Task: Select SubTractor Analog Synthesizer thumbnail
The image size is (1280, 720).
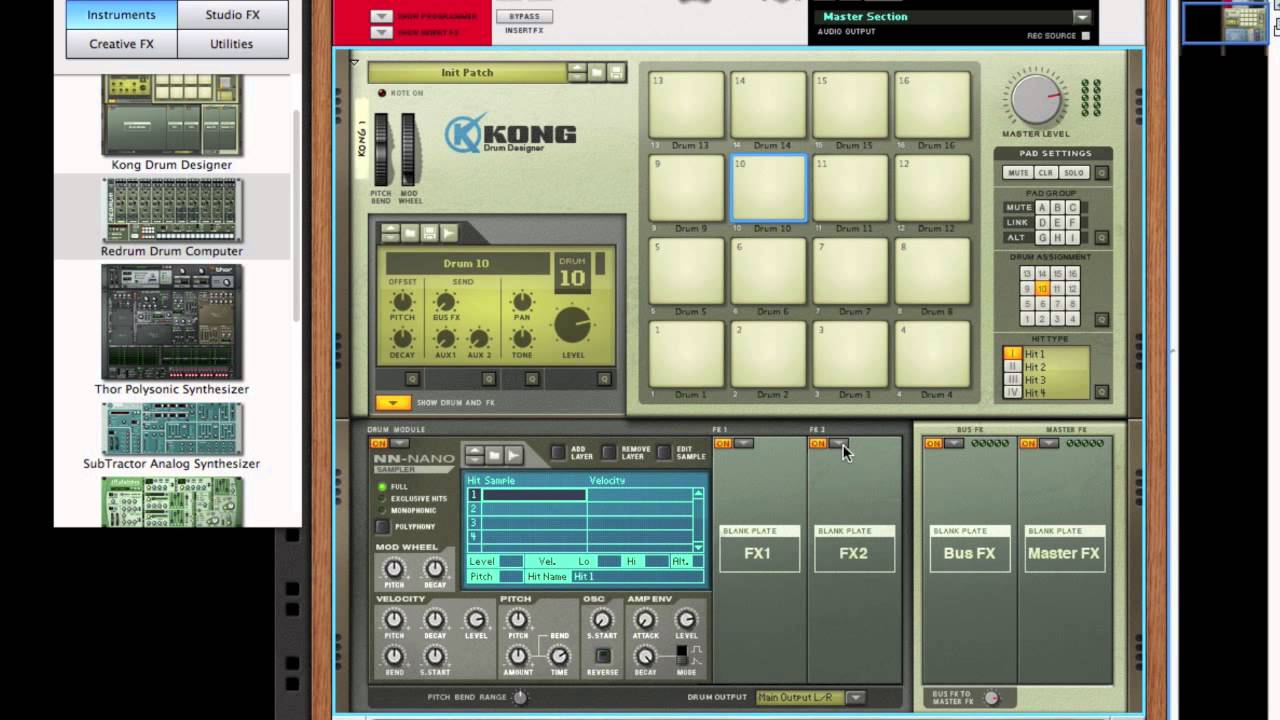Action: point(172,429)
